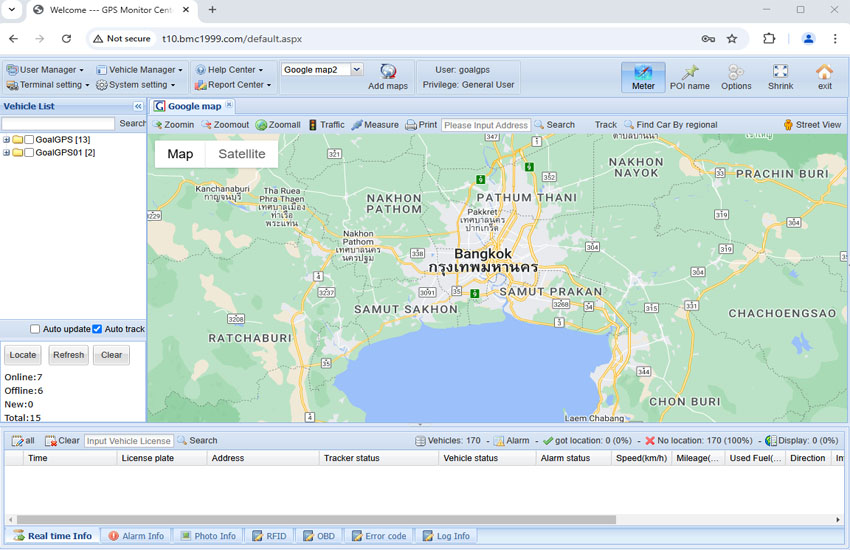Click Search beside vehicle license input

[197, 441]
